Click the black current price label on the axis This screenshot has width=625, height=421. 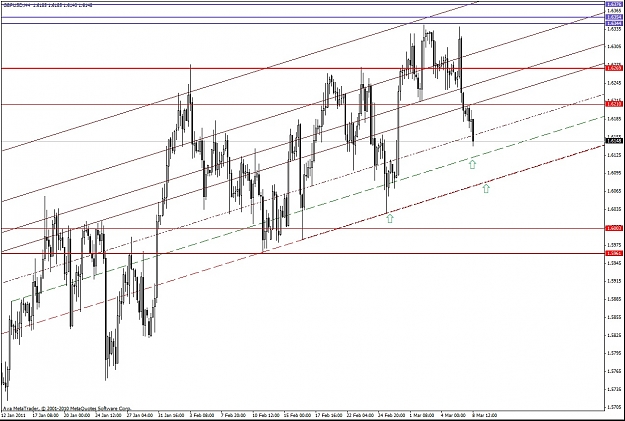(x=612, y=141)
